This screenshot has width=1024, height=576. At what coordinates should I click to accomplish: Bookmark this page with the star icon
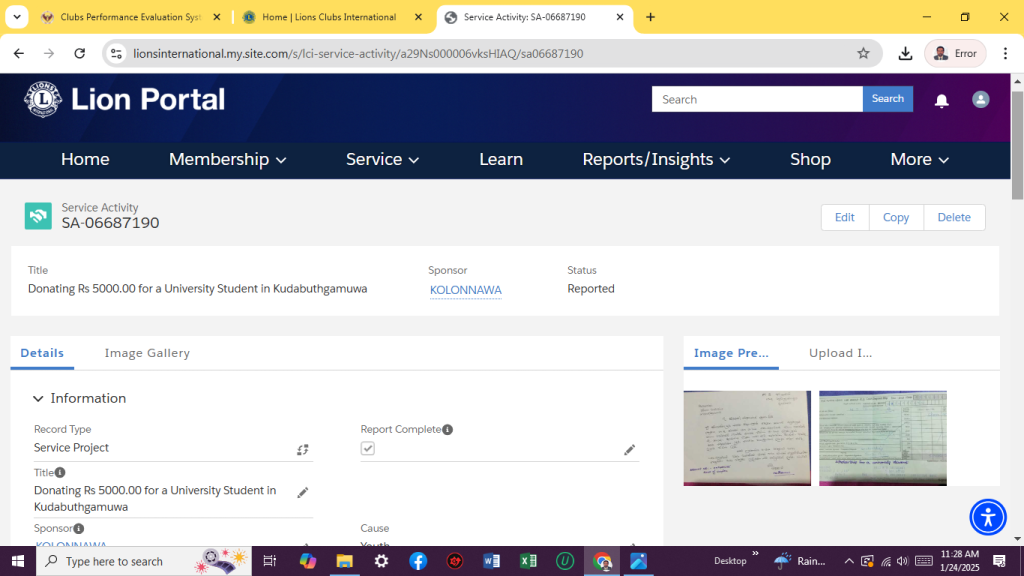click(x=863, y=54)
